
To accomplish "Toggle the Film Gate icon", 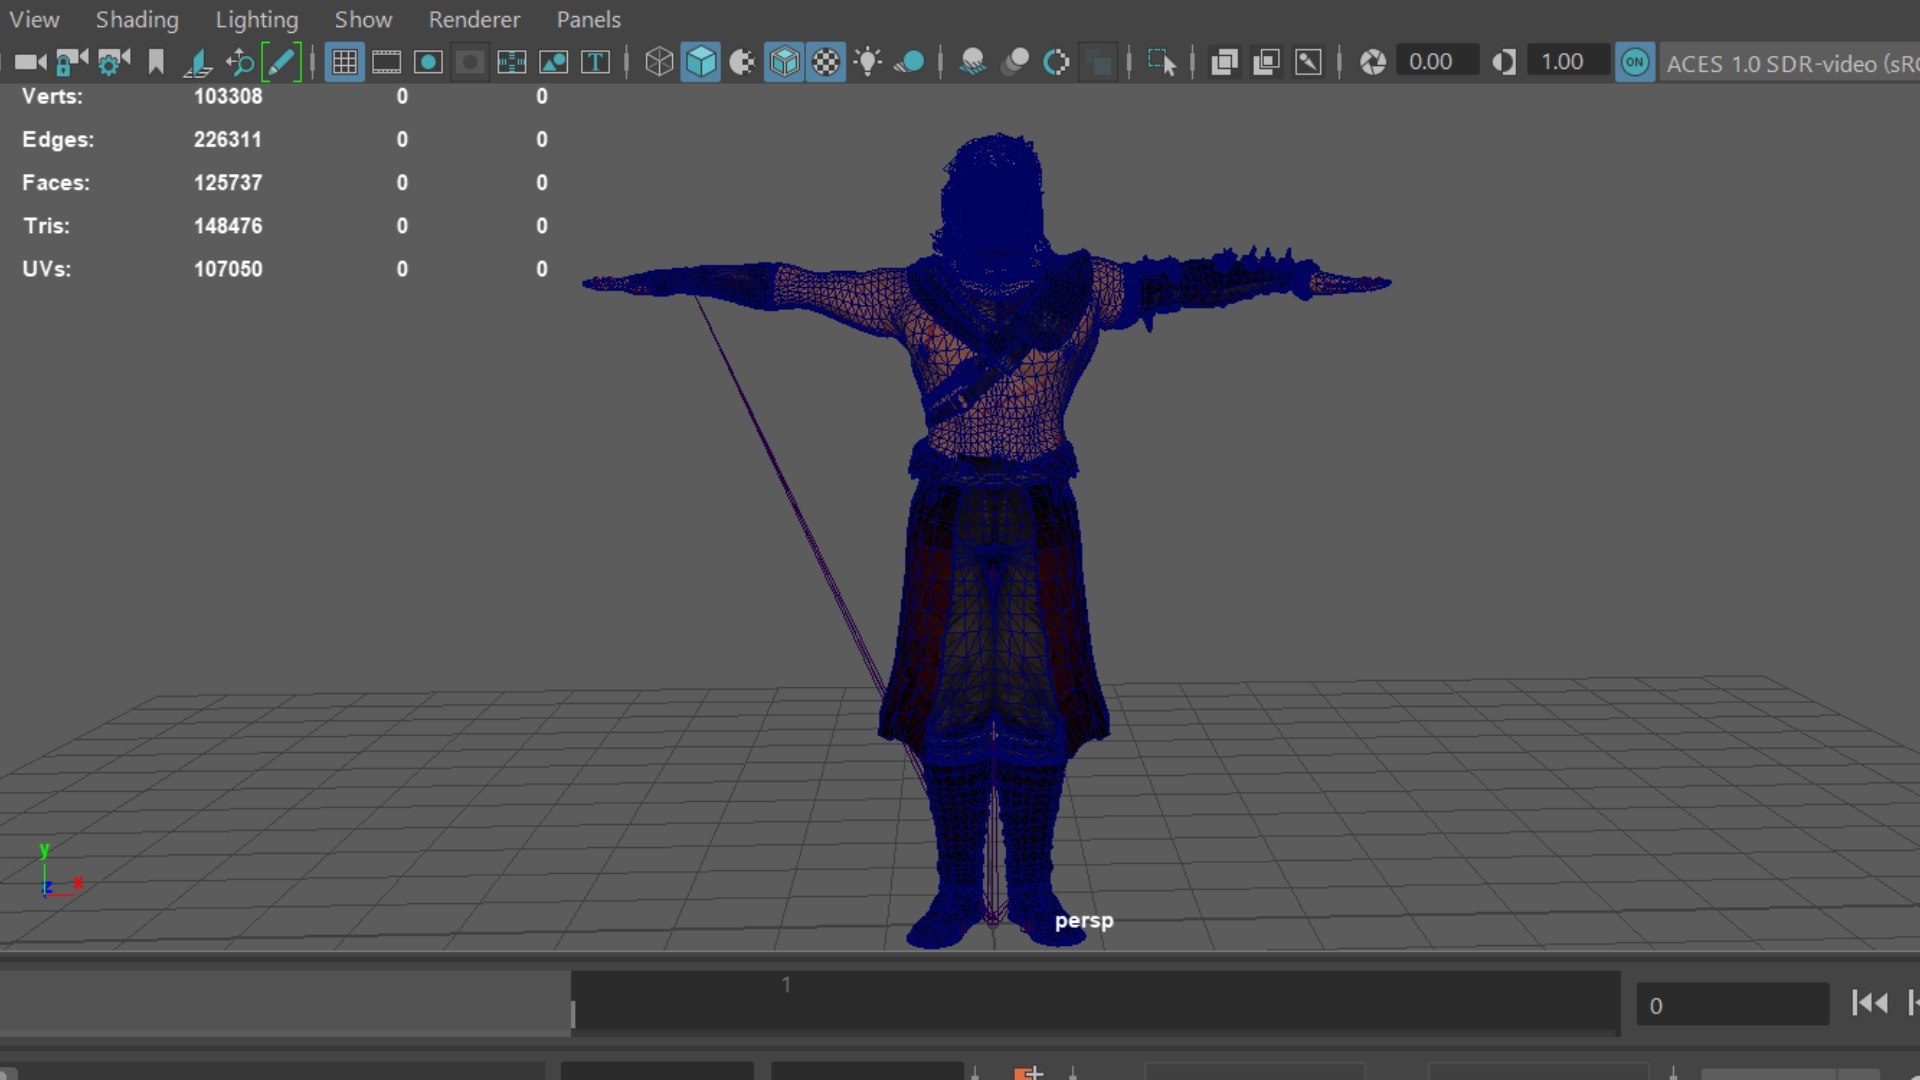I will tap(386, 62).
